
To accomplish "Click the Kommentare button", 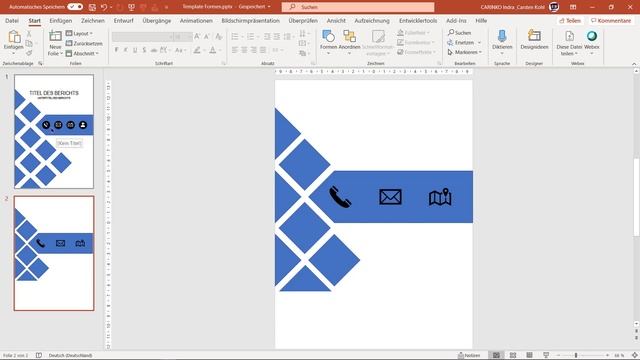I will pos(611,20).
